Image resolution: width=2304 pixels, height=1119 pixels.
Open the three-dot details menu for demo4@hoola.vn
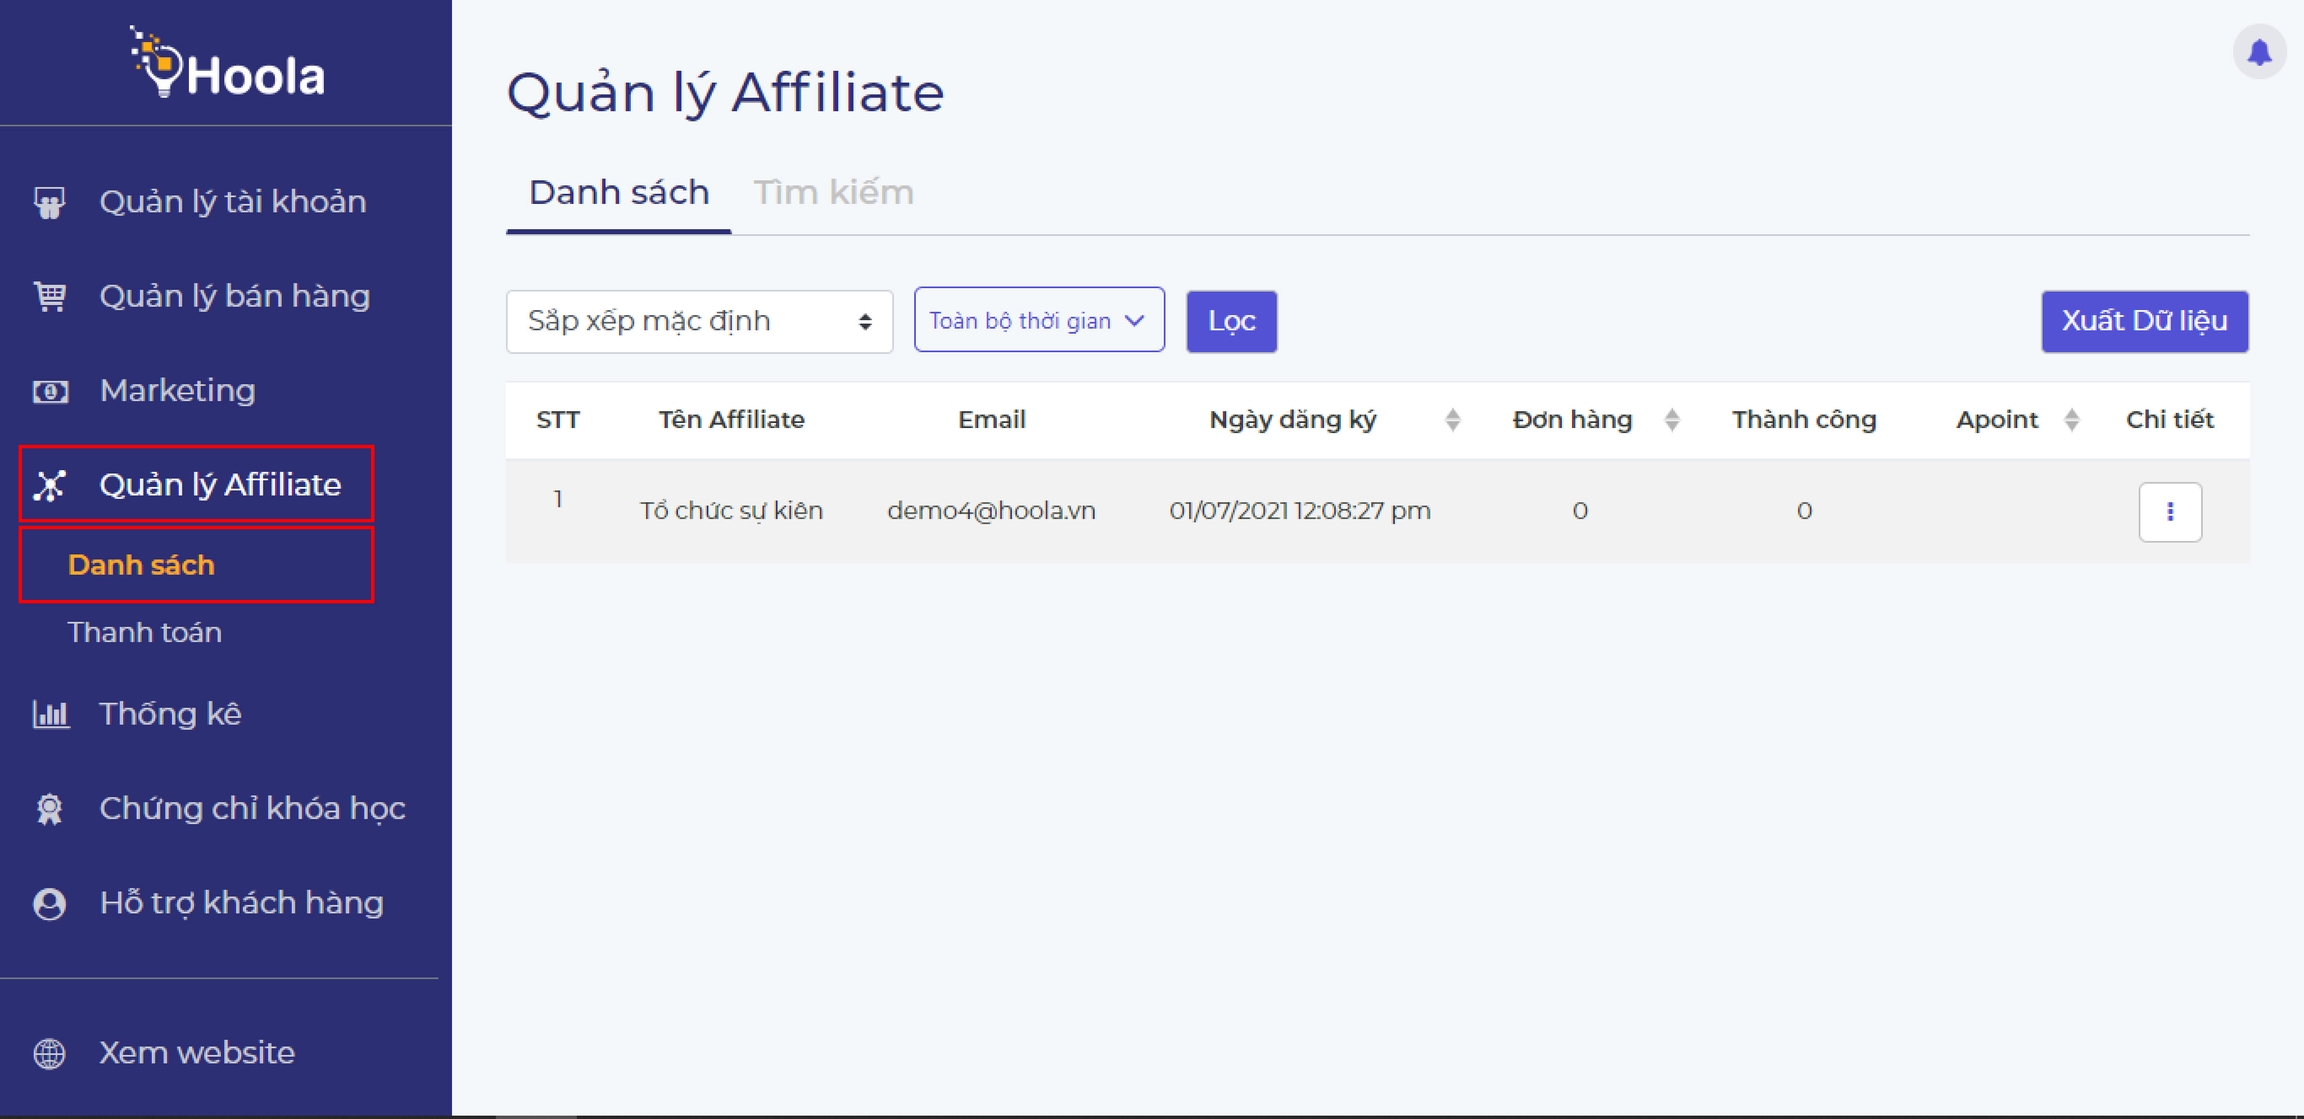[2169, 512]
